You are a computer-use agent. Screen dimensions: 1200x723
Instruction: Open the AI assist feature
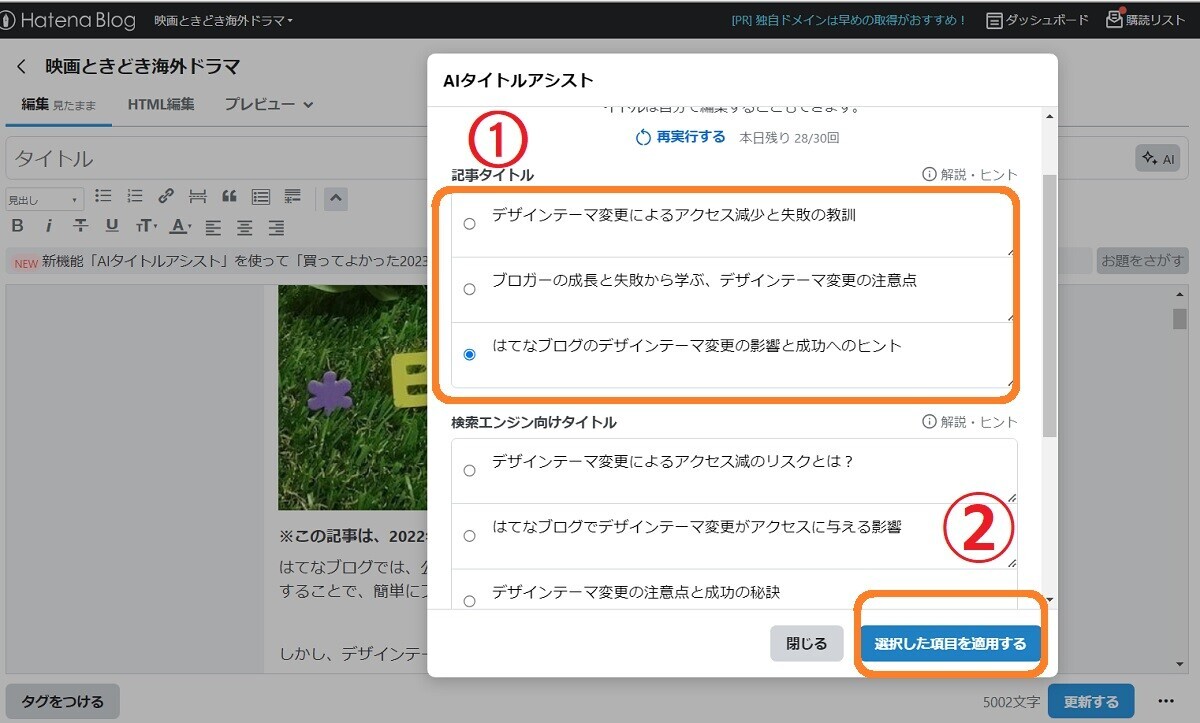[x=1157, y=157]
